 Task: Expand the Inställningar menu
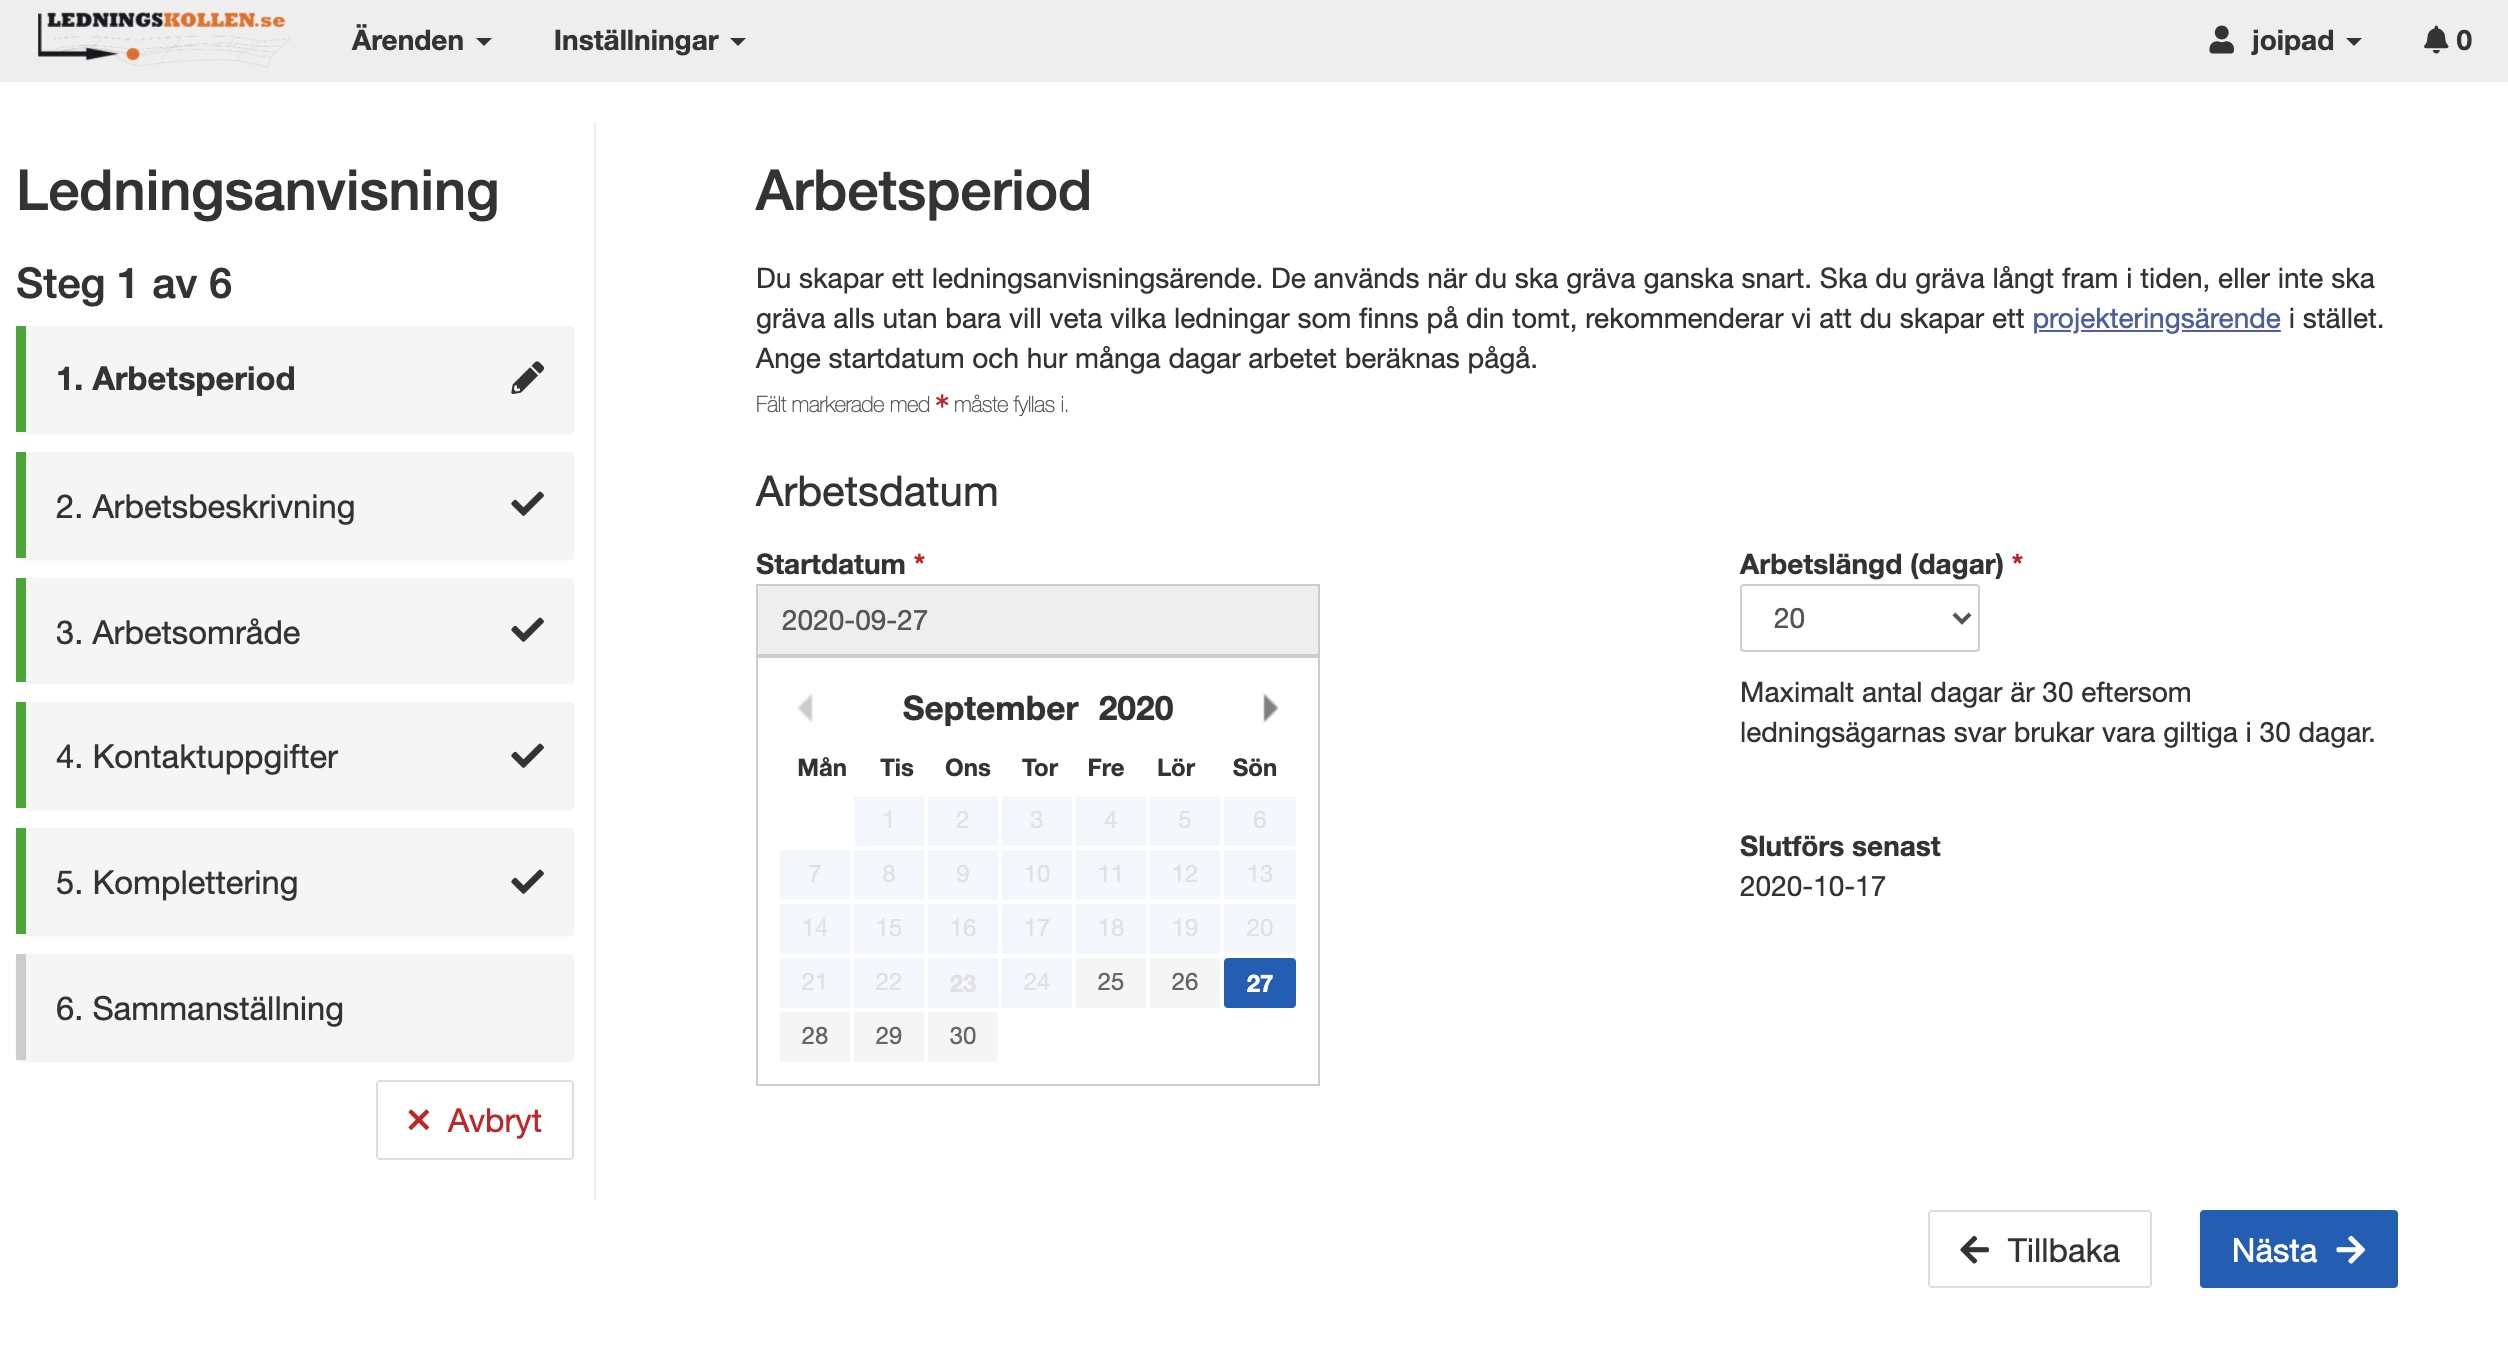(x=649, y=40)
